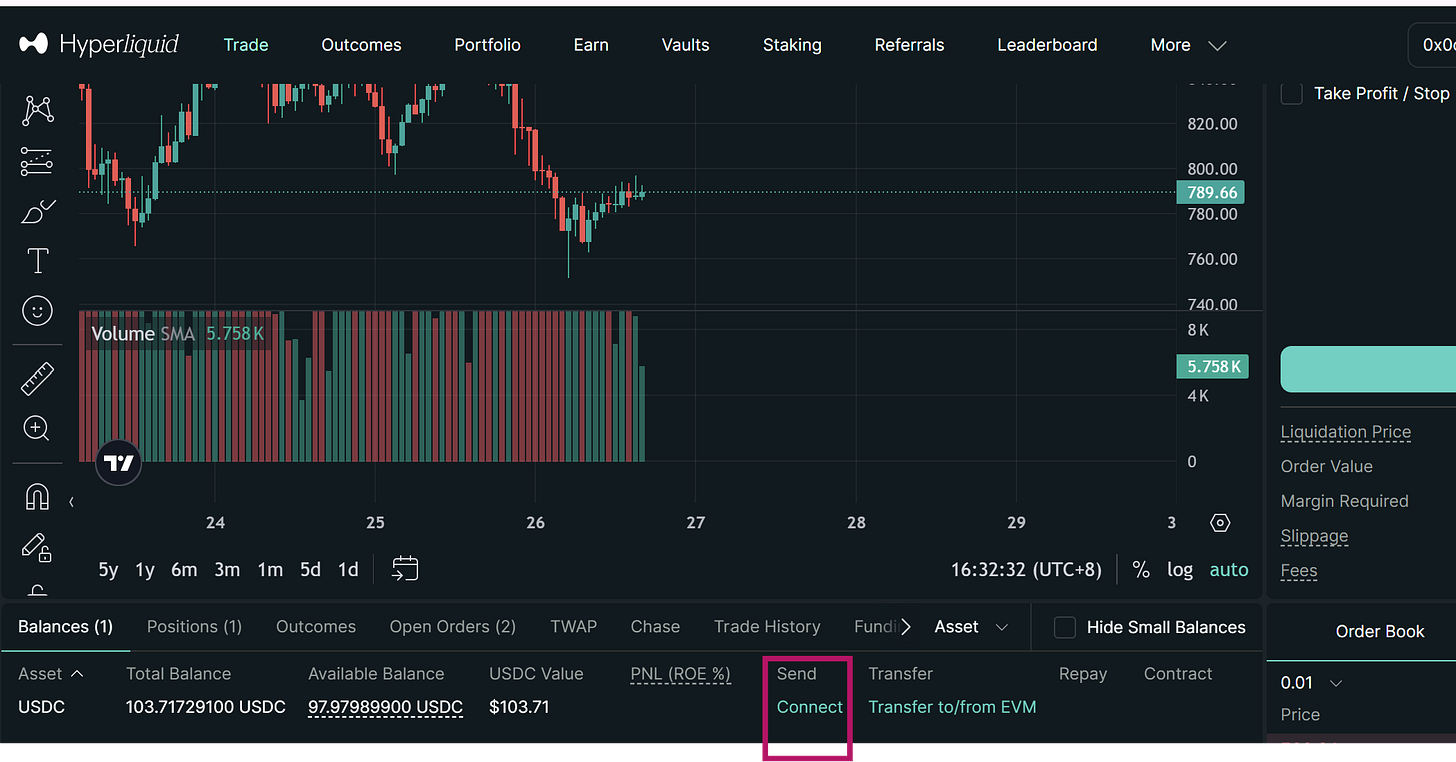Select the ruler measure tool
1456x762 pixels.
pyautogui.click(x=37, y=379)
